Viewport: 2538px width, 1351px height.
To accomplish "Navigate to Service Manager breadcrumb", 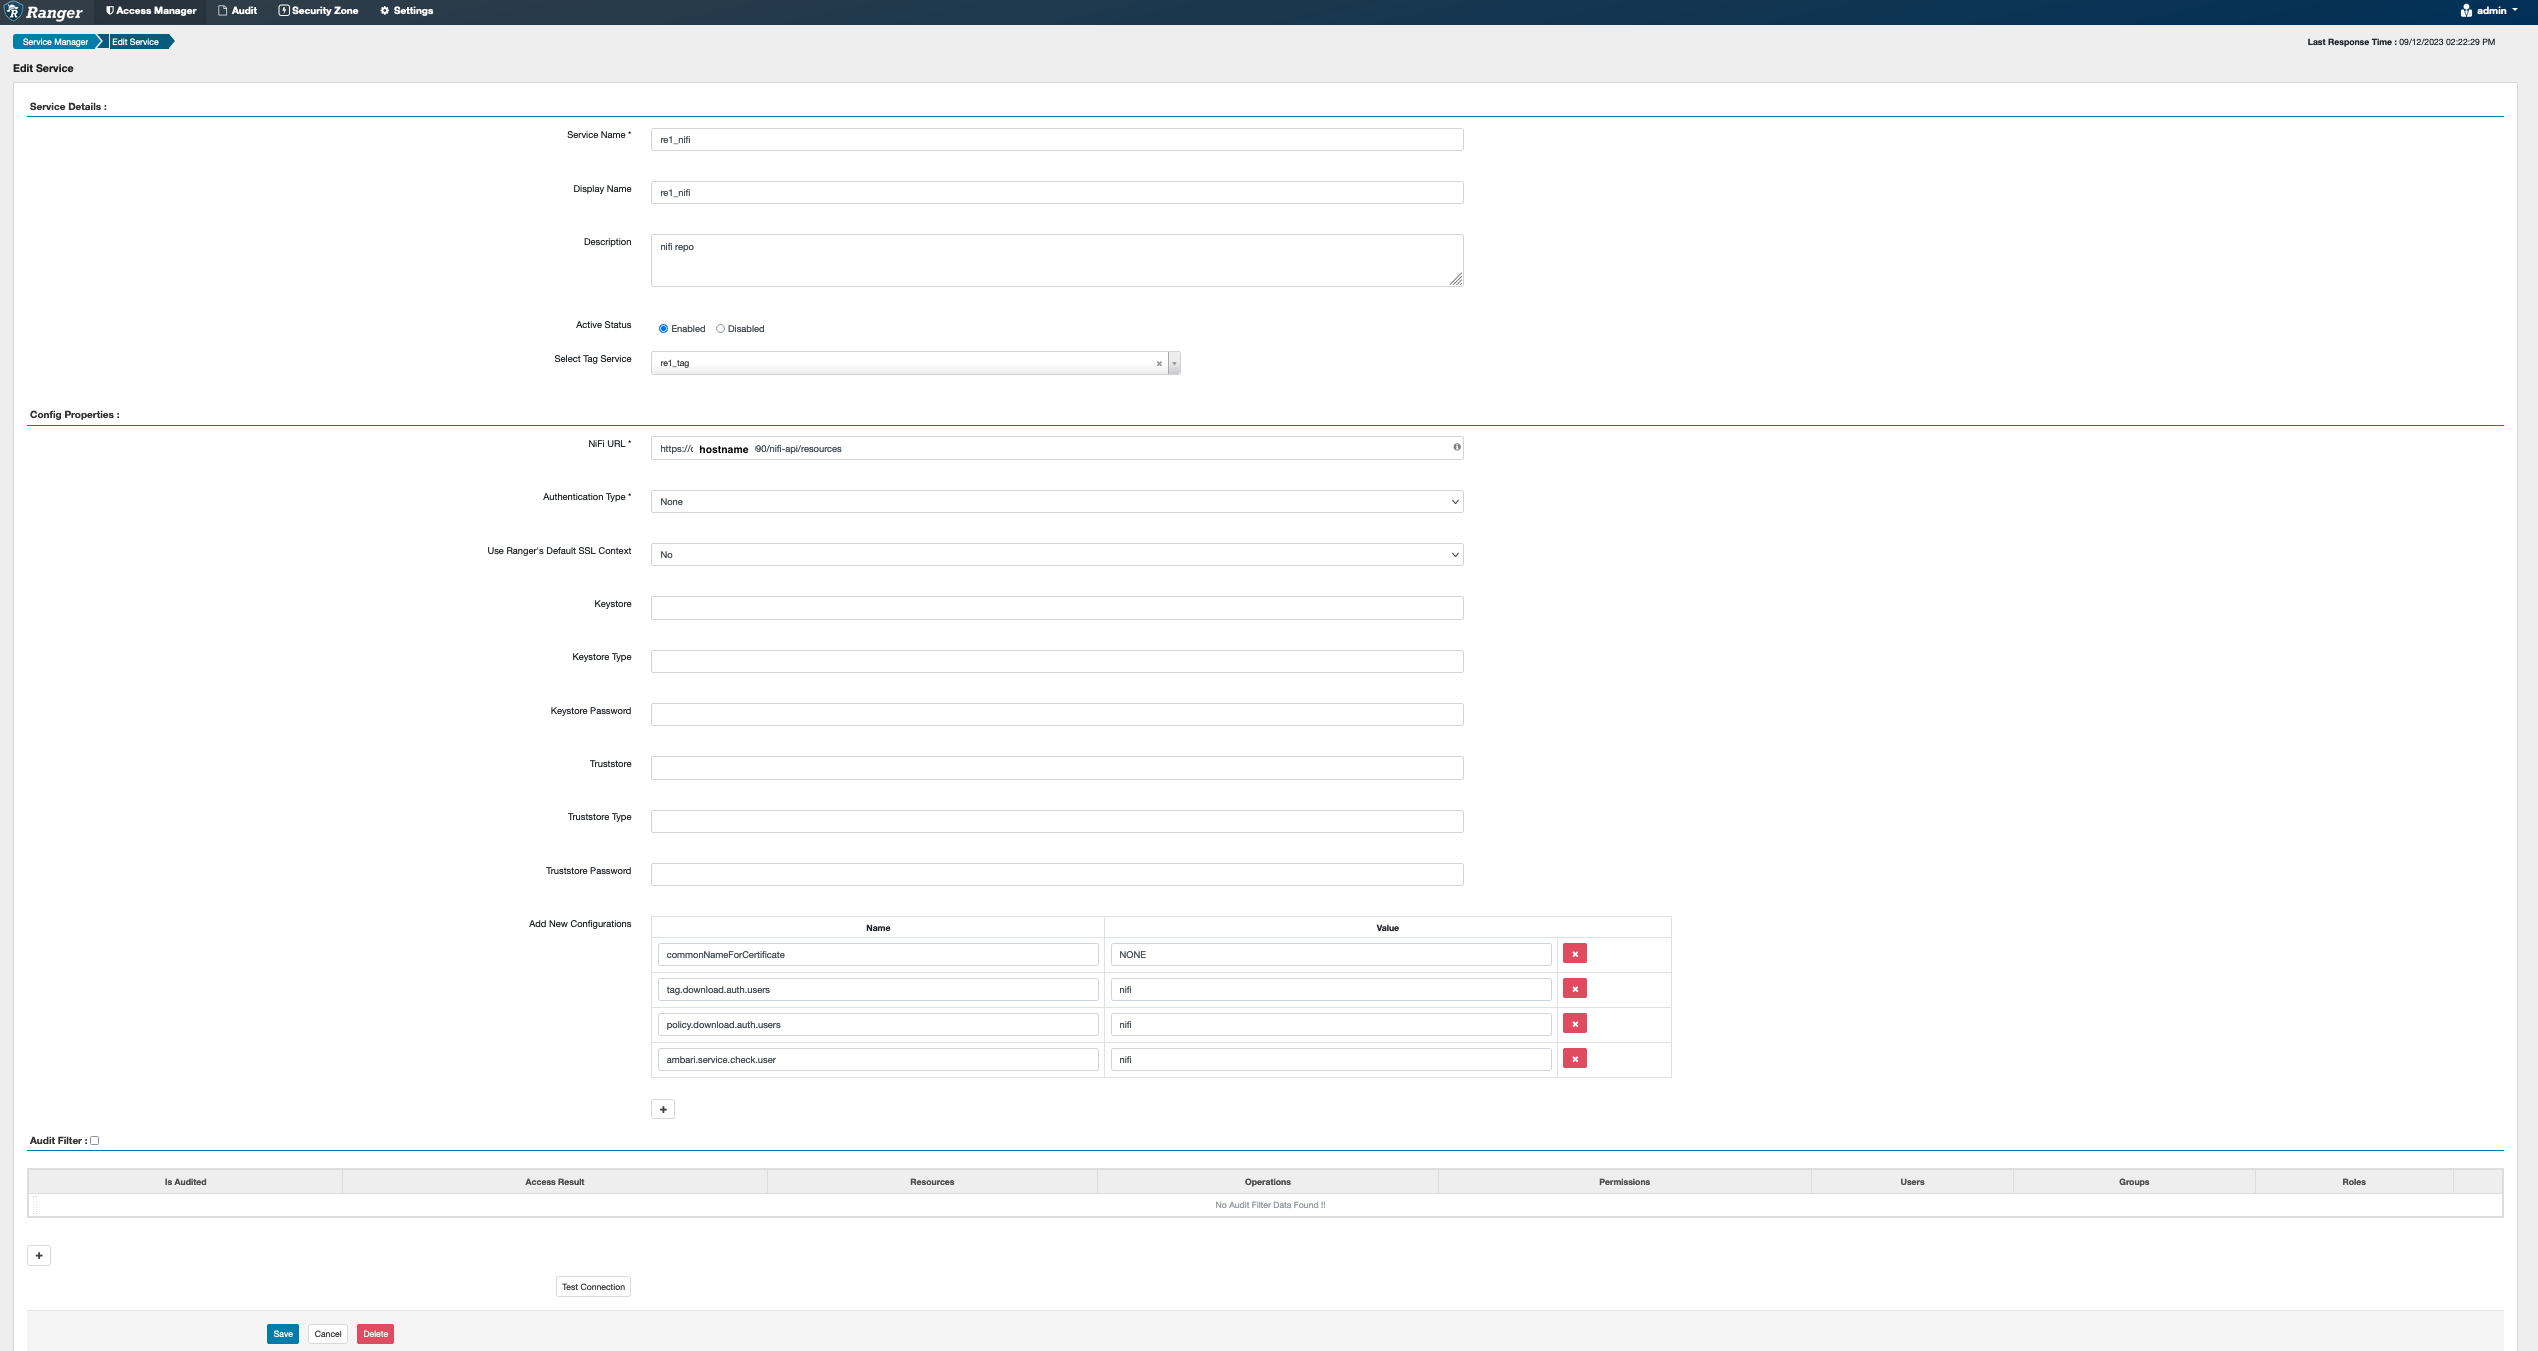I will (x=55, y=42).
